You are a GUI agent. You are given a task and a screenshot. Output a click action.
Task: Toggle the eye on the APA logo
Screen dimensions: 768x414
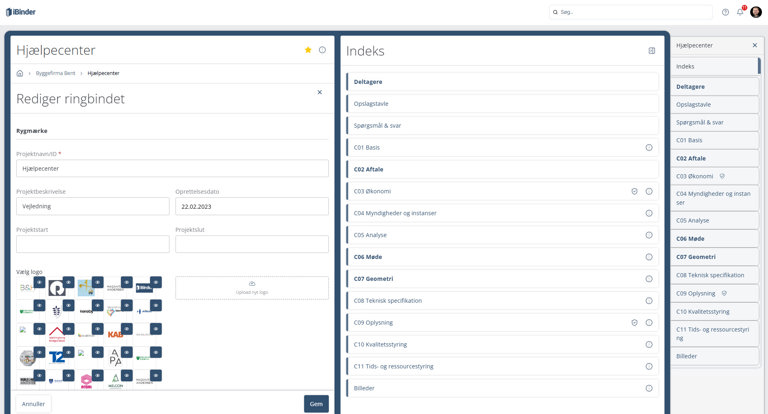tap(127, 352)
